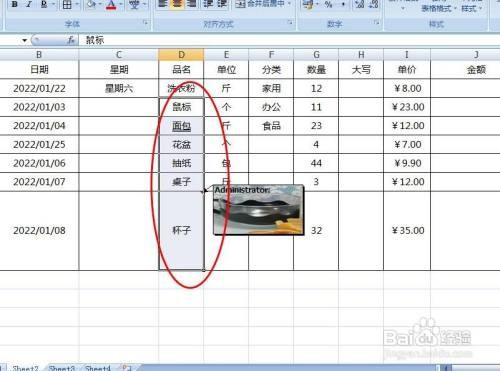The image size is (500, 371).
Task: Toggle the highlighted center alignment button
Action: [177, 4]
